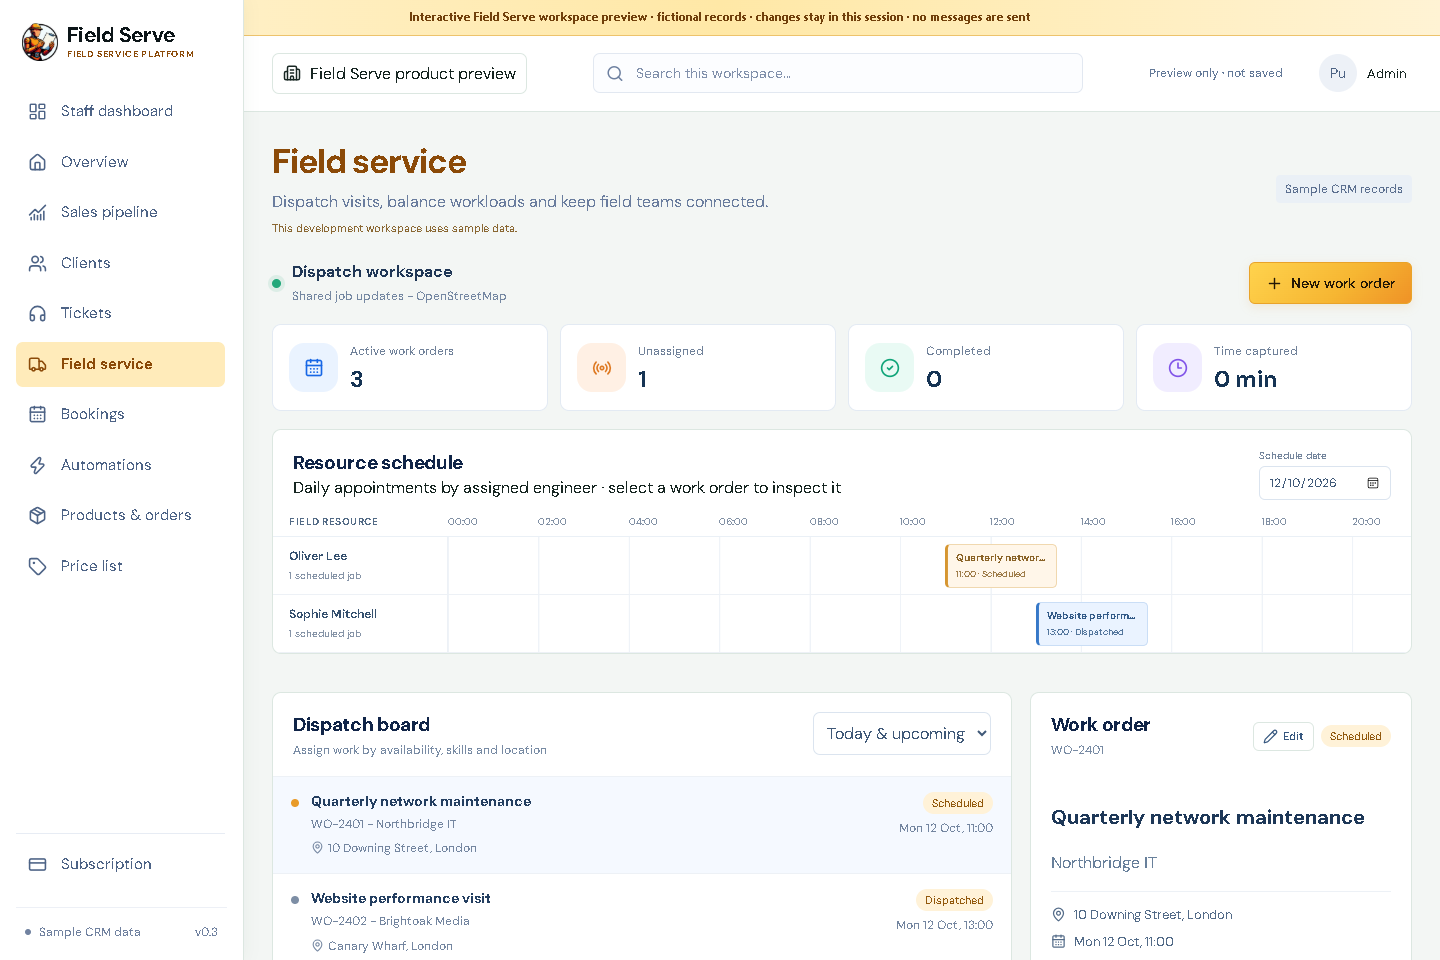Click the Field Serve product preview button
Viewport: 1440px width, 960px height.
point(399,73)
